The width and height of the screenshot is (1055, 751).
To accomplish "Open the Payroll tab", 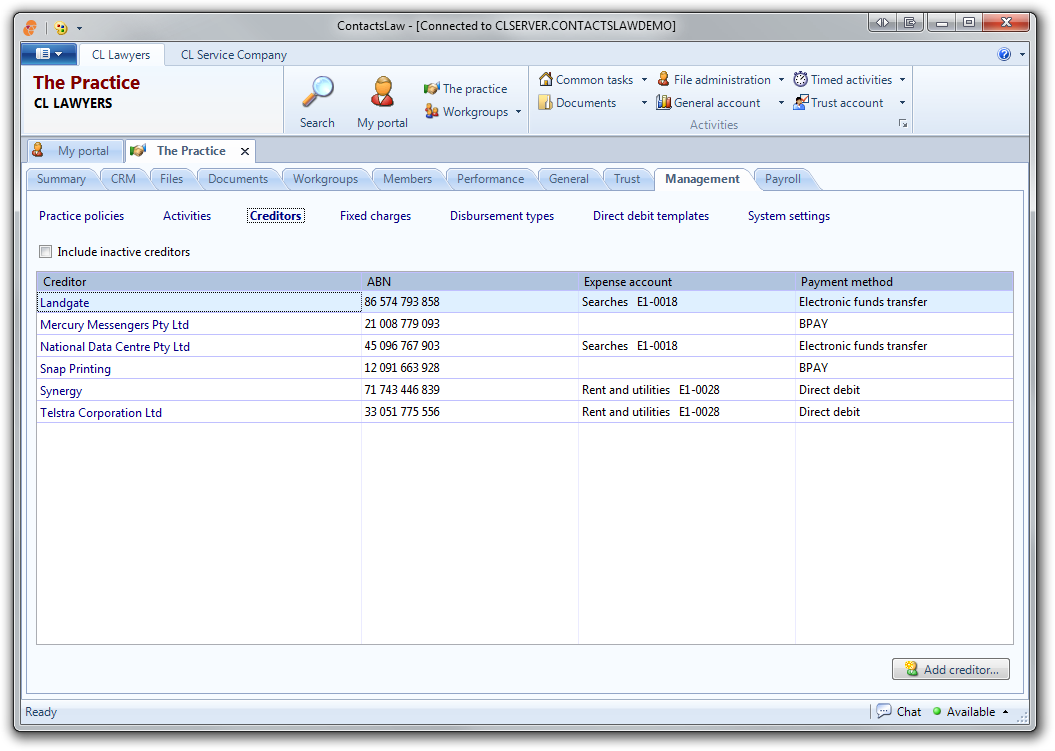I will [x=783, y=179].
